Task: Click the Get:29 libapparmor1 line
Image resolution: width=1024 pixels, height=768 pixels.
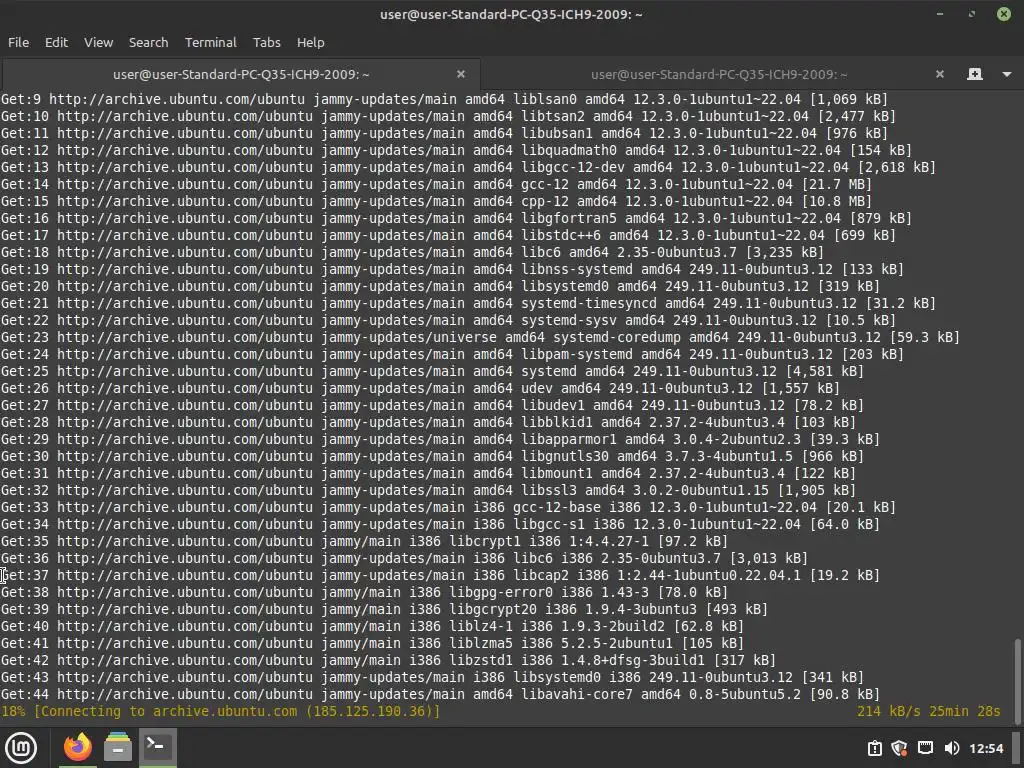Action: click(440, 439)
